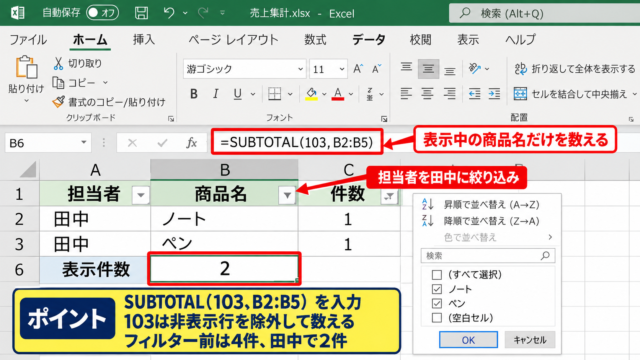Click the Format Painter (書式のコピー/貼り付け) brush
The height and width of the screenshot is (360, 640).
coord(58,102)
